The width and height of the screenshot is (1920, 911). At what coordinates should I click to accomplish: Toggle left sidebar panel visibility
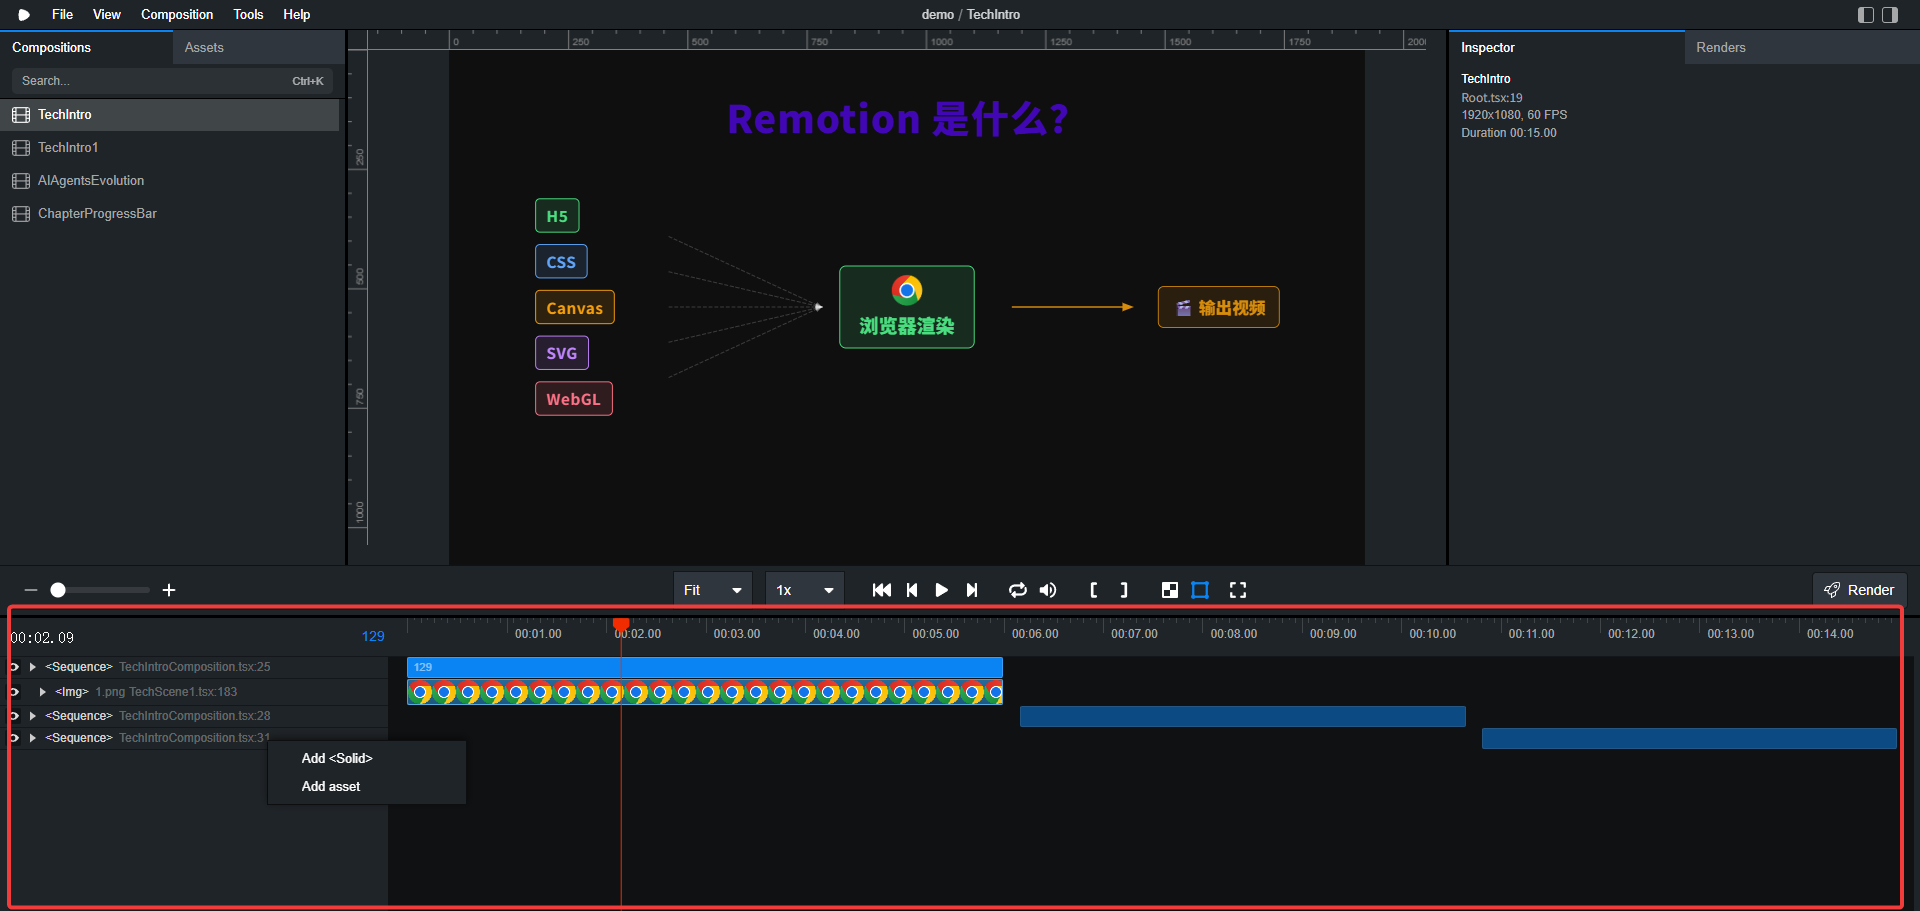click(1866, 15)
